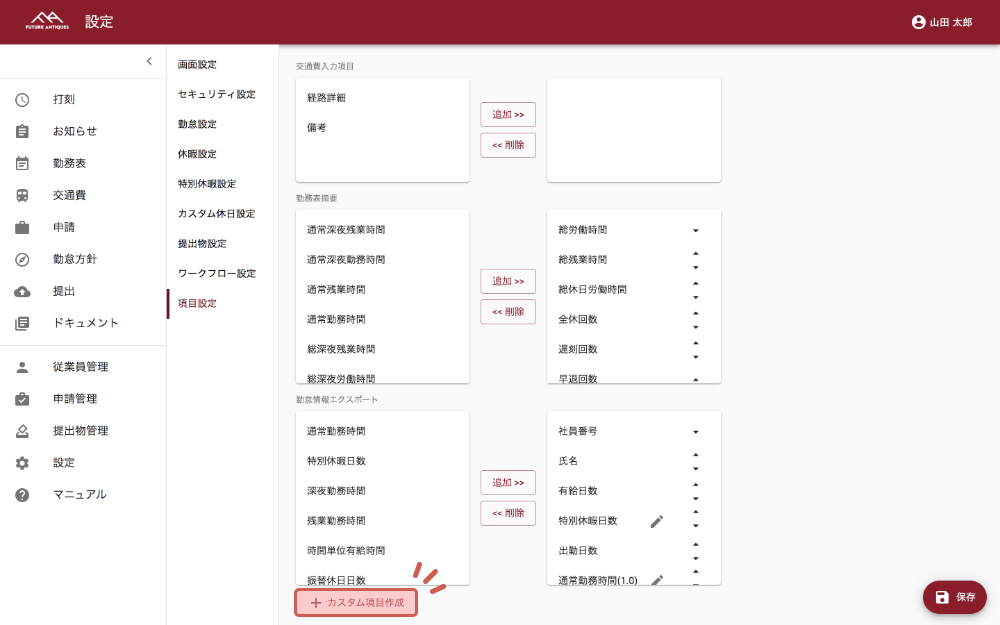The width and height of the screenshot is (1000, 625).
Task: Click the カスタム項目作成 button
Action: pyautogui.click(x=356, y=603)
